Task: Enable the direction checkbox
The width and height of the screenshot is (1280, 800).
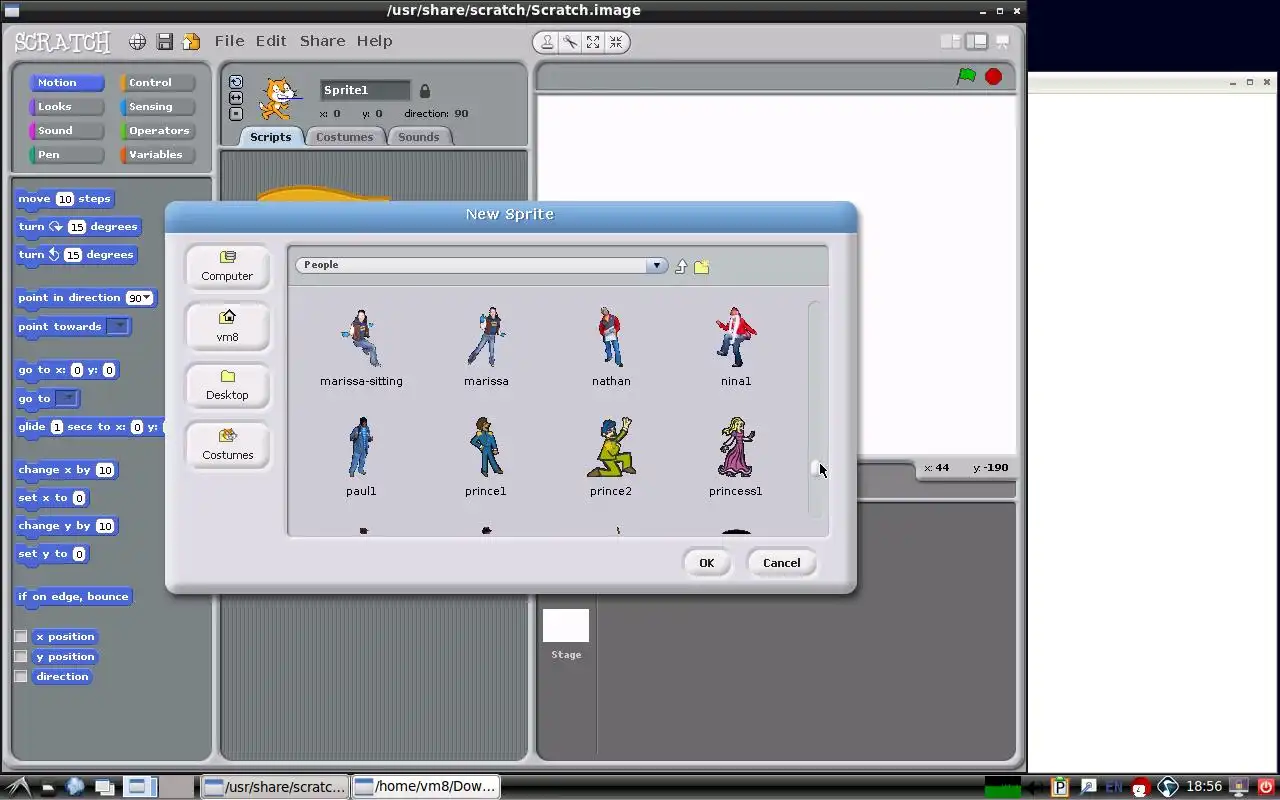Action: pyautogui.click(x=21, y=676)
